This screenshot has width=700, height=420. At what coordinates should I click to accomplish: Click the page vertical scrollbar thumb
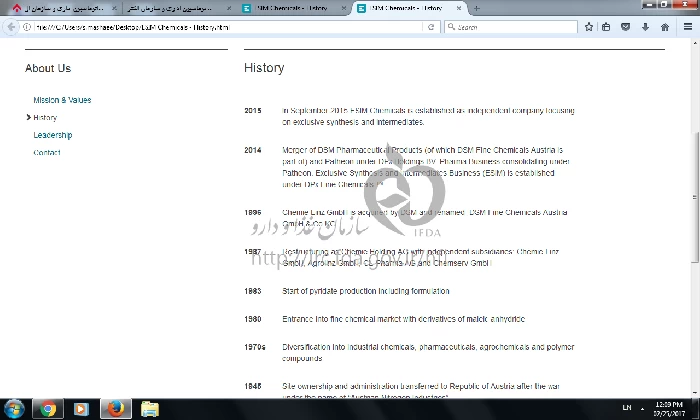[695, 196]
